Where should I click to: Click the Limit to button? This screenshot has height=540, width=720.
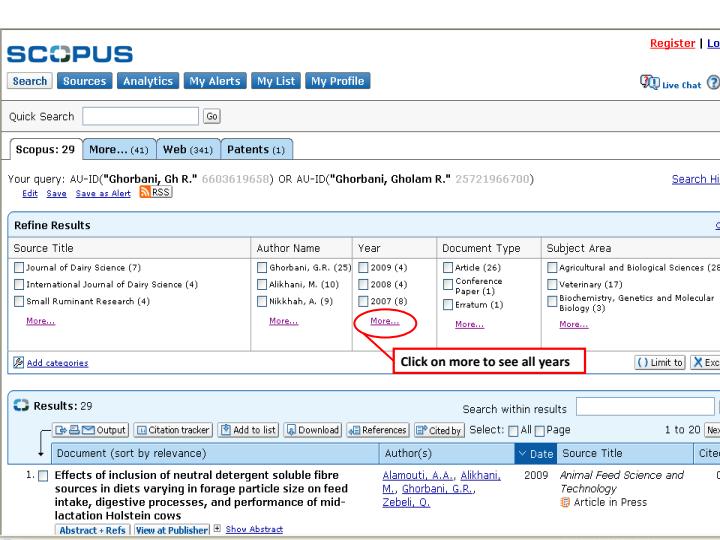(660, 362)
